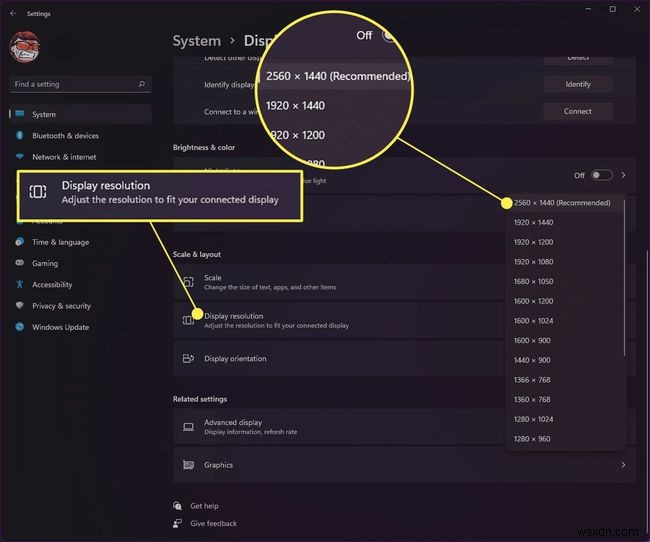650x542 pixels.
Task: Select 1440 × 900 resolution
Action: (x=565, y=360)
